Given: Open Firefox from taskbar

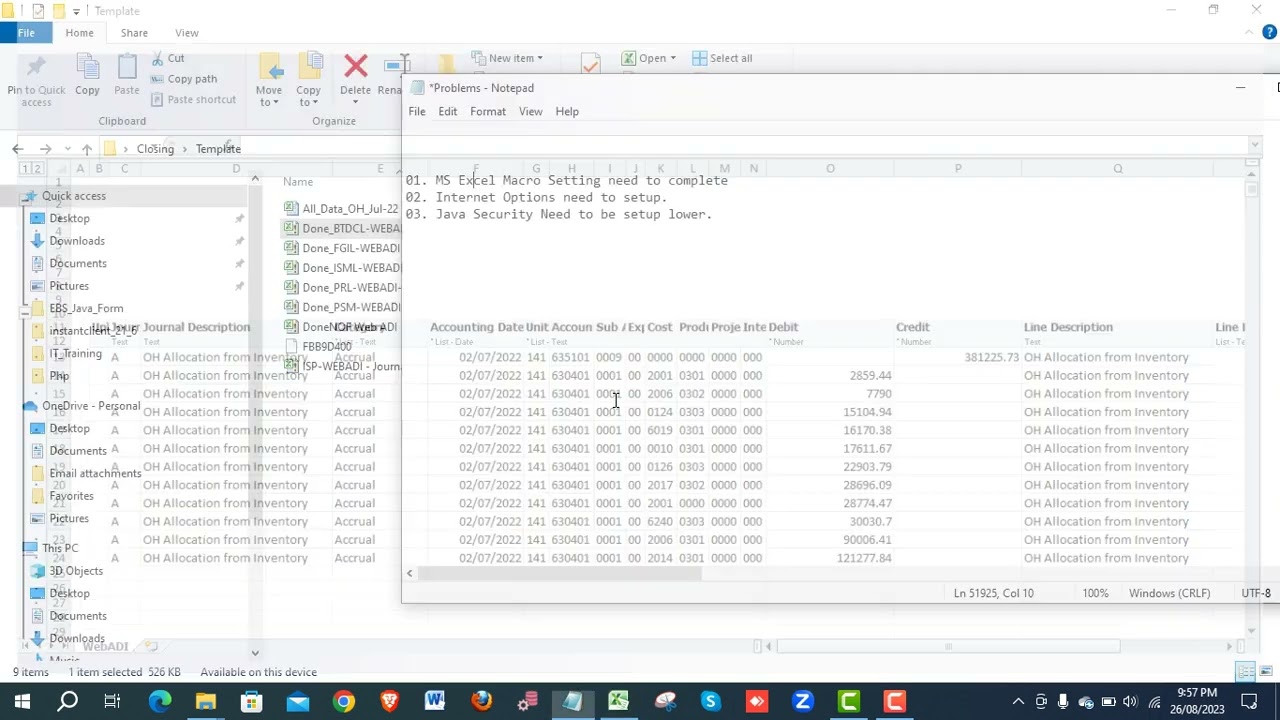Looking at the screenshot, I should tap(481, 702).
